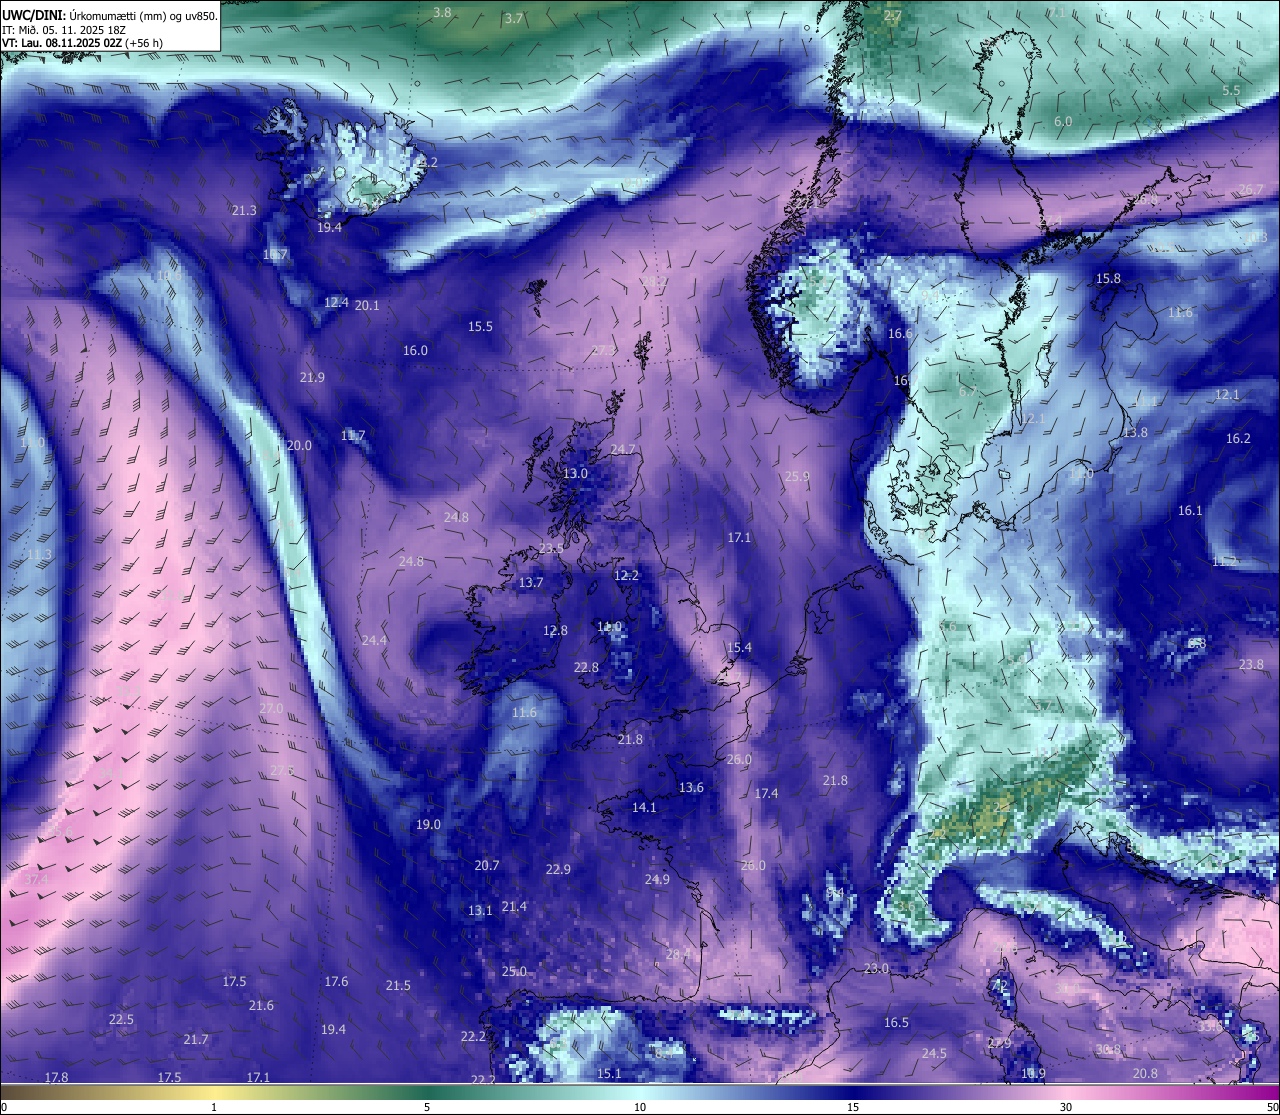Click the 23.0 value on the map
1280x1115 pixels.
(876, 968)
